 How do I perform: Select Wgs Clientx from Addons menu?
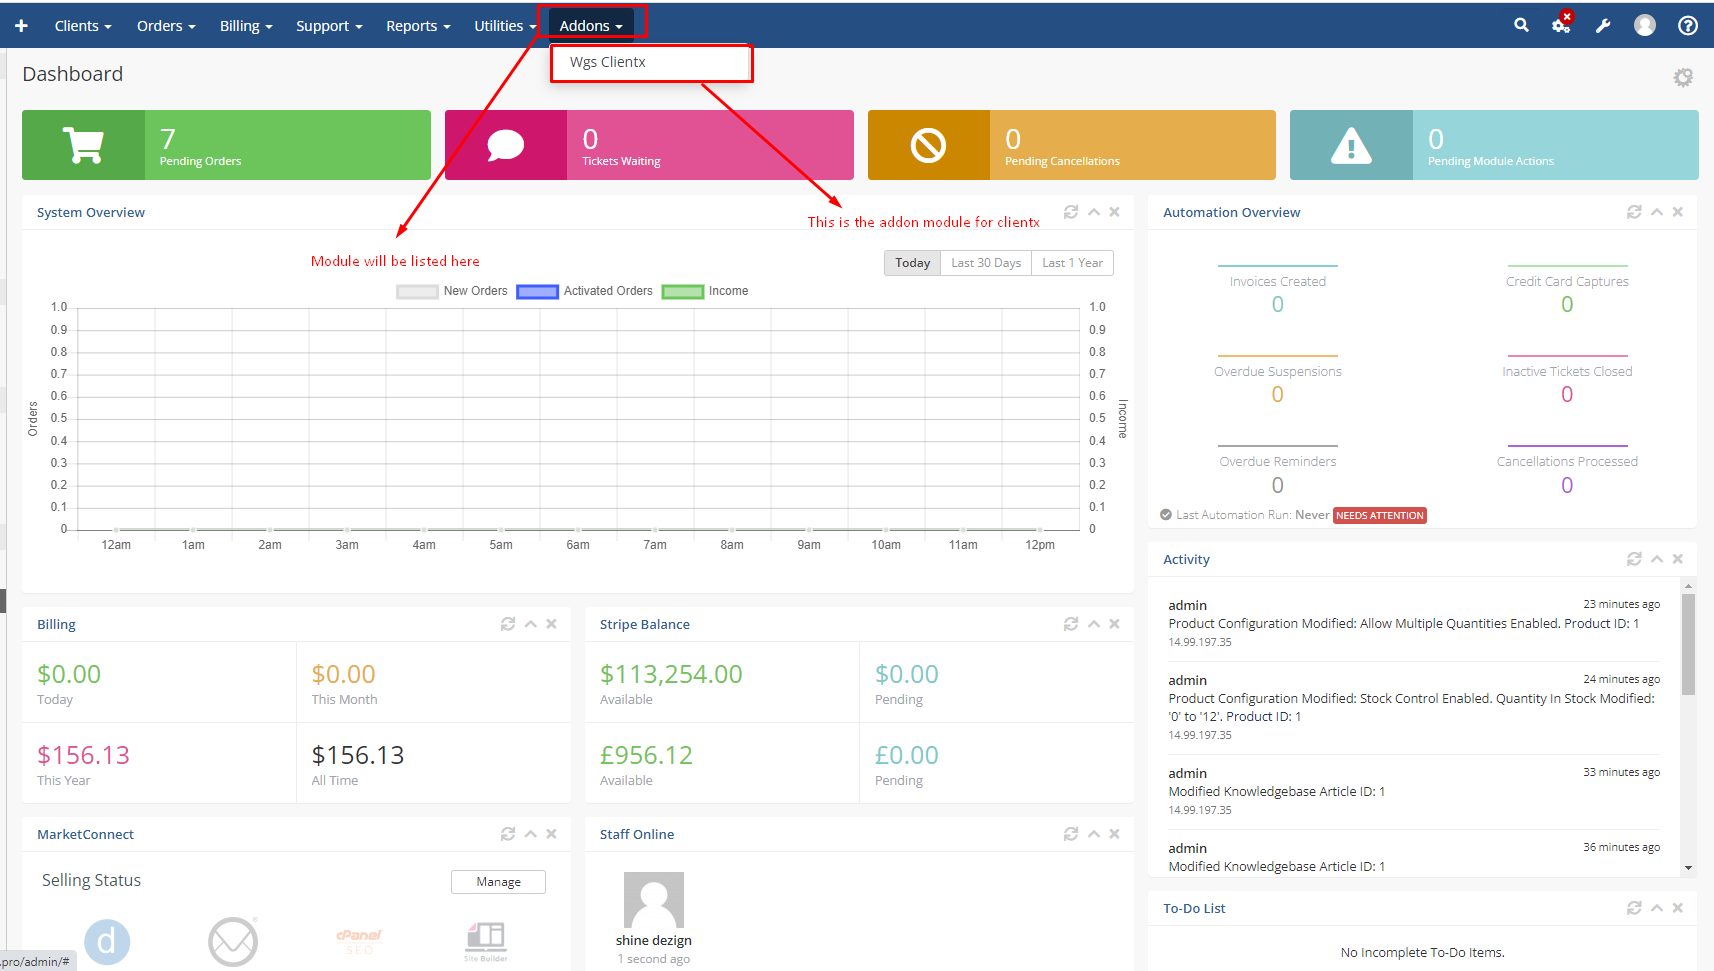point(608,62)
